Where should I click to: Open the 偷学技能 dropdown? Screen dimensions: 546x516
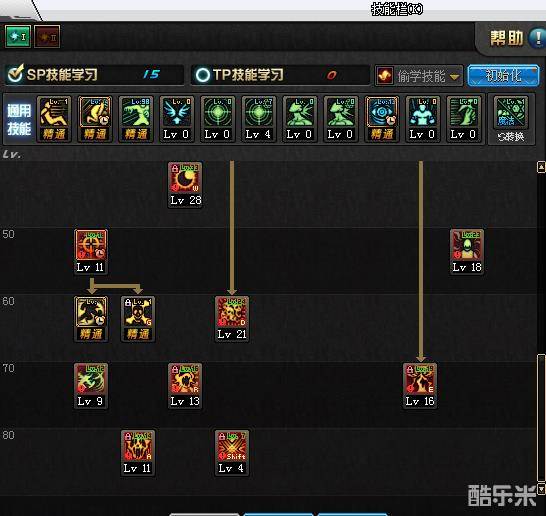point(419,76)
